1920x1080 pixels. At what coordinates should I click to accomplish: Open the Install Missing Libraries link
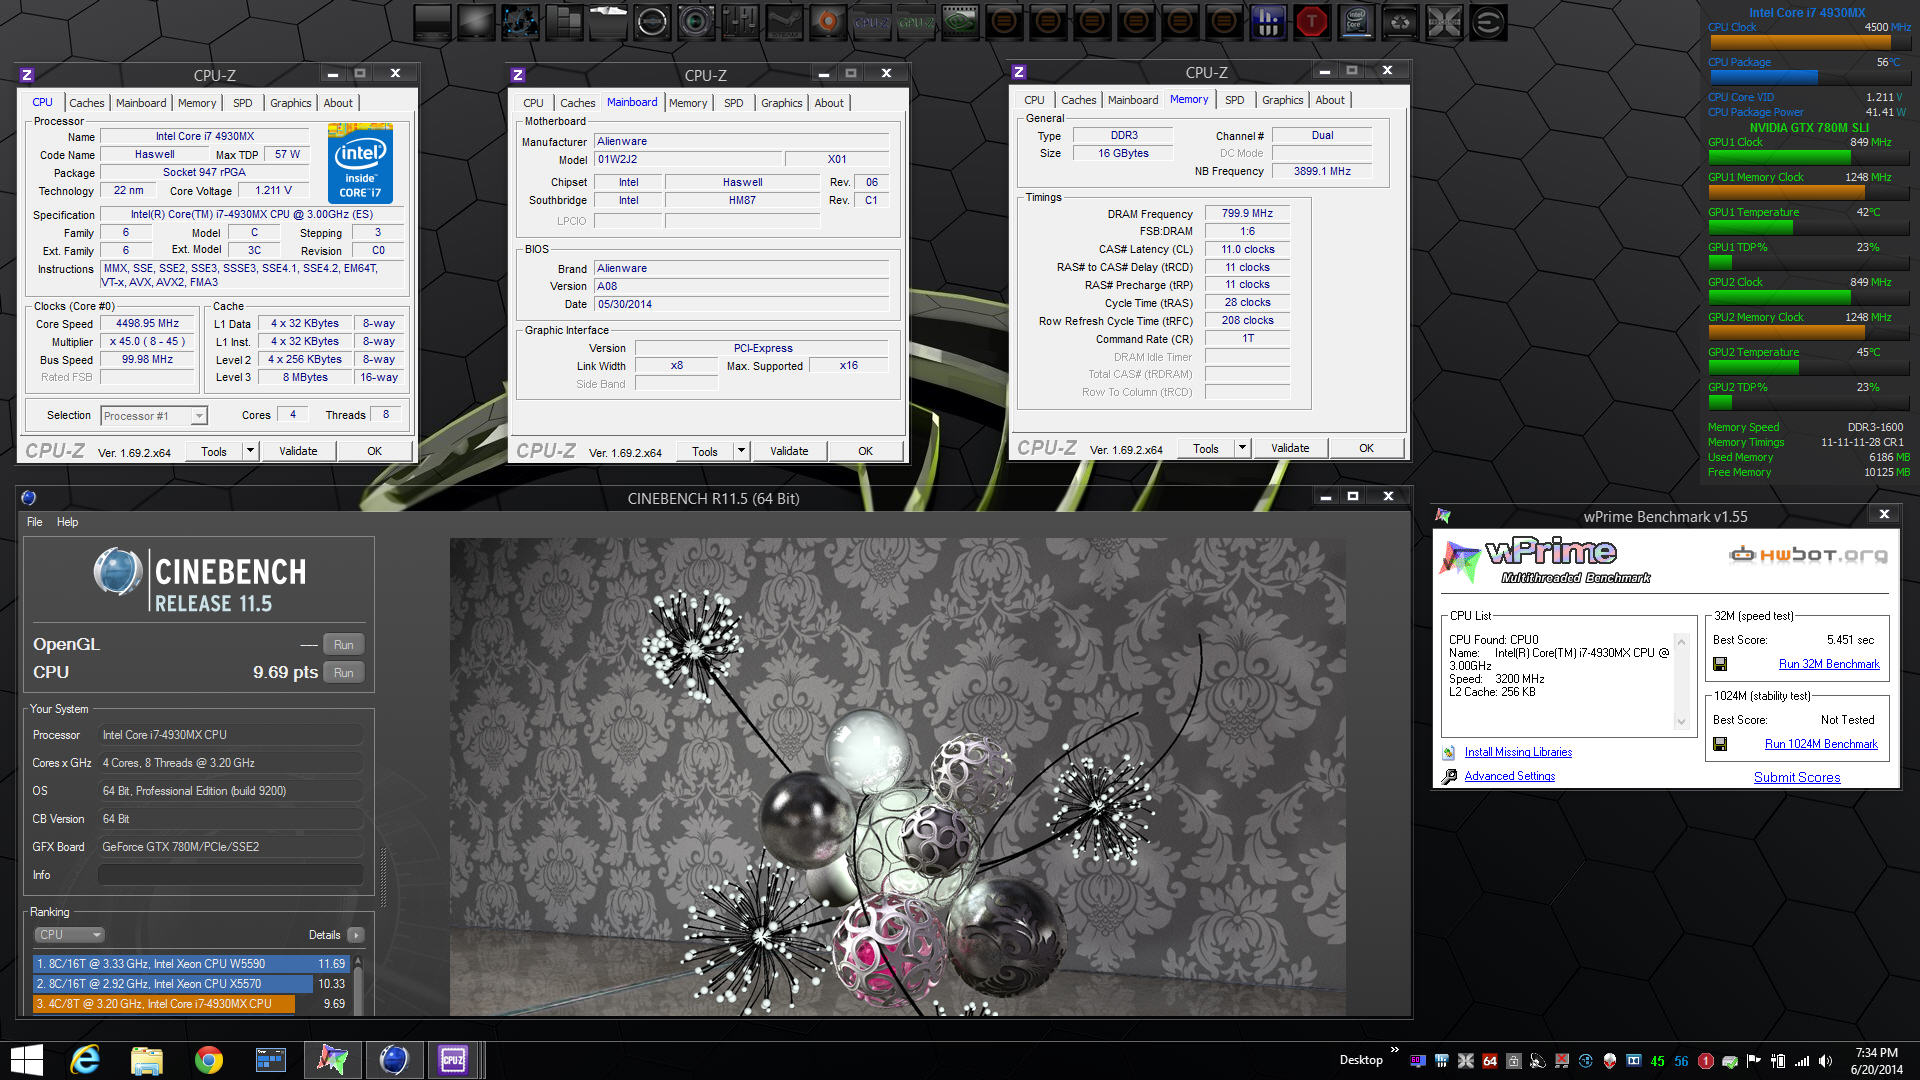coord(1518,752)
